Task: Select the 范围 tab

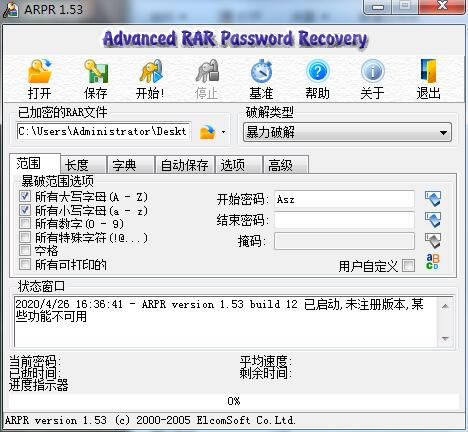Action: 35,164
